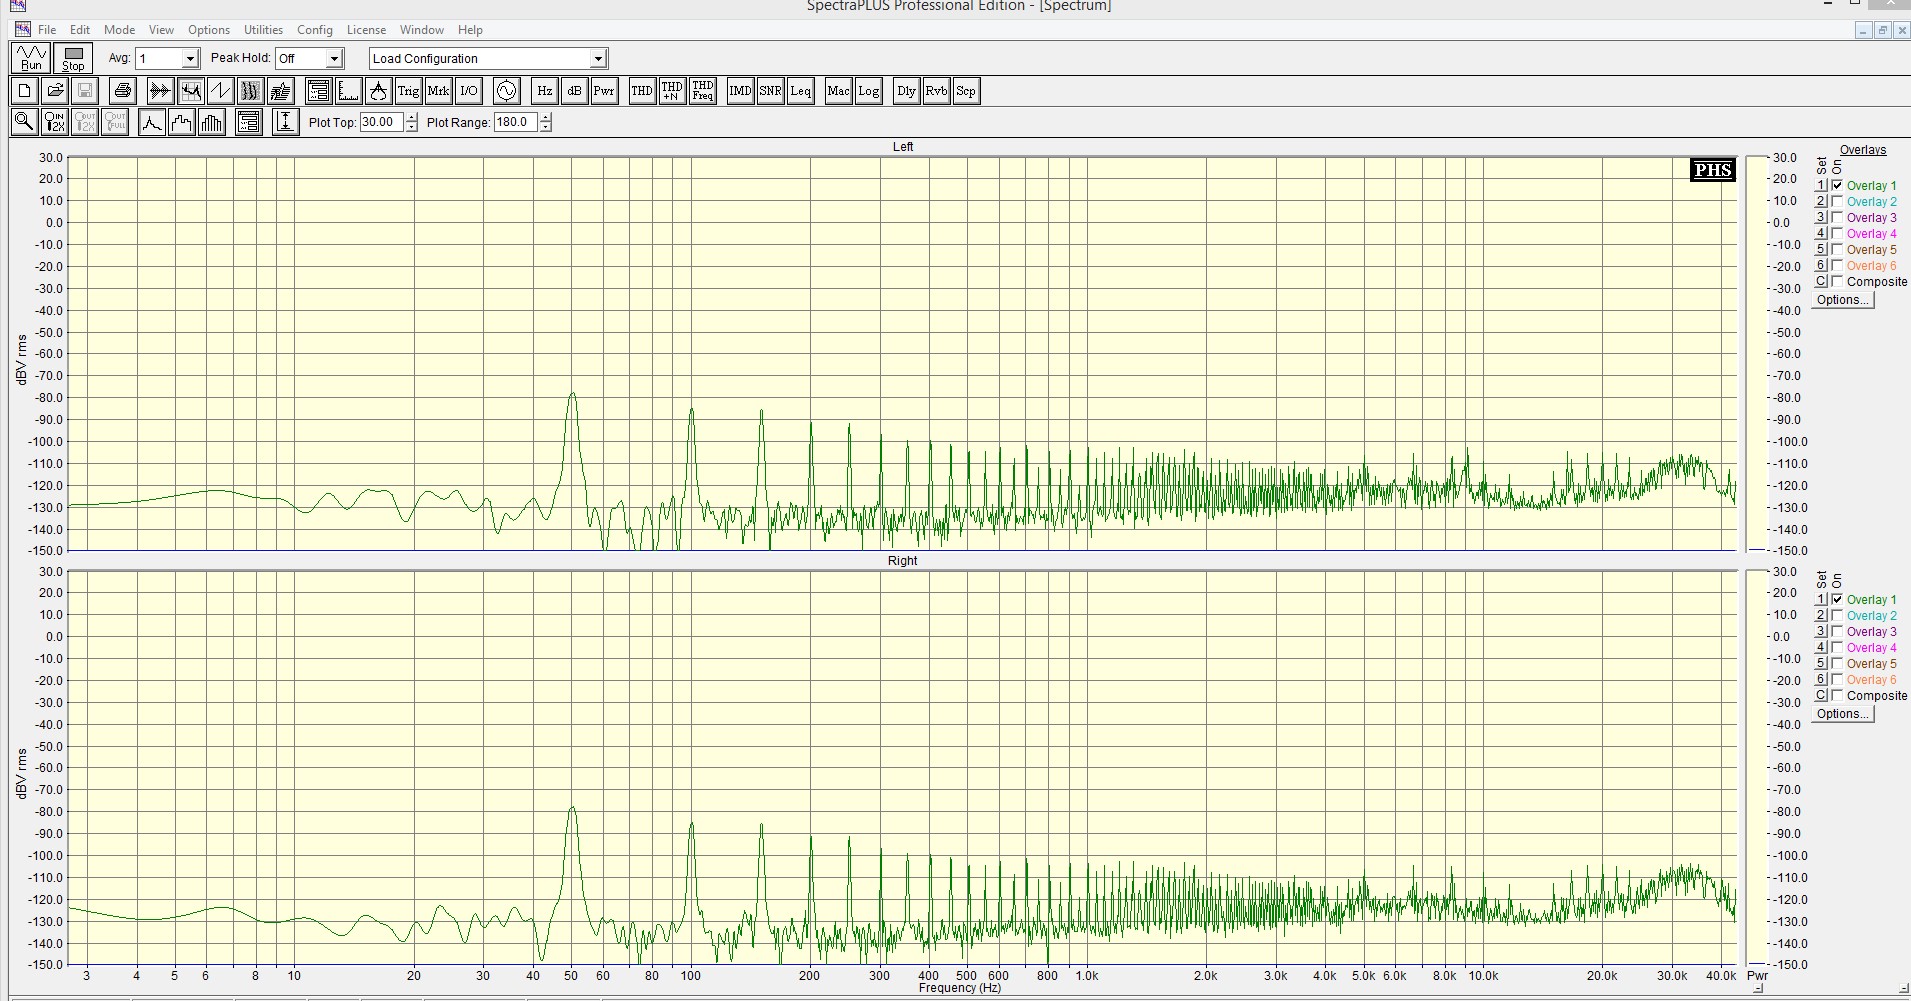Image resolution: width=1911 pixels, height=1001 pixels.
Task: Click Set button 3 for the Right channel overlay
Action: [1821, 631]
